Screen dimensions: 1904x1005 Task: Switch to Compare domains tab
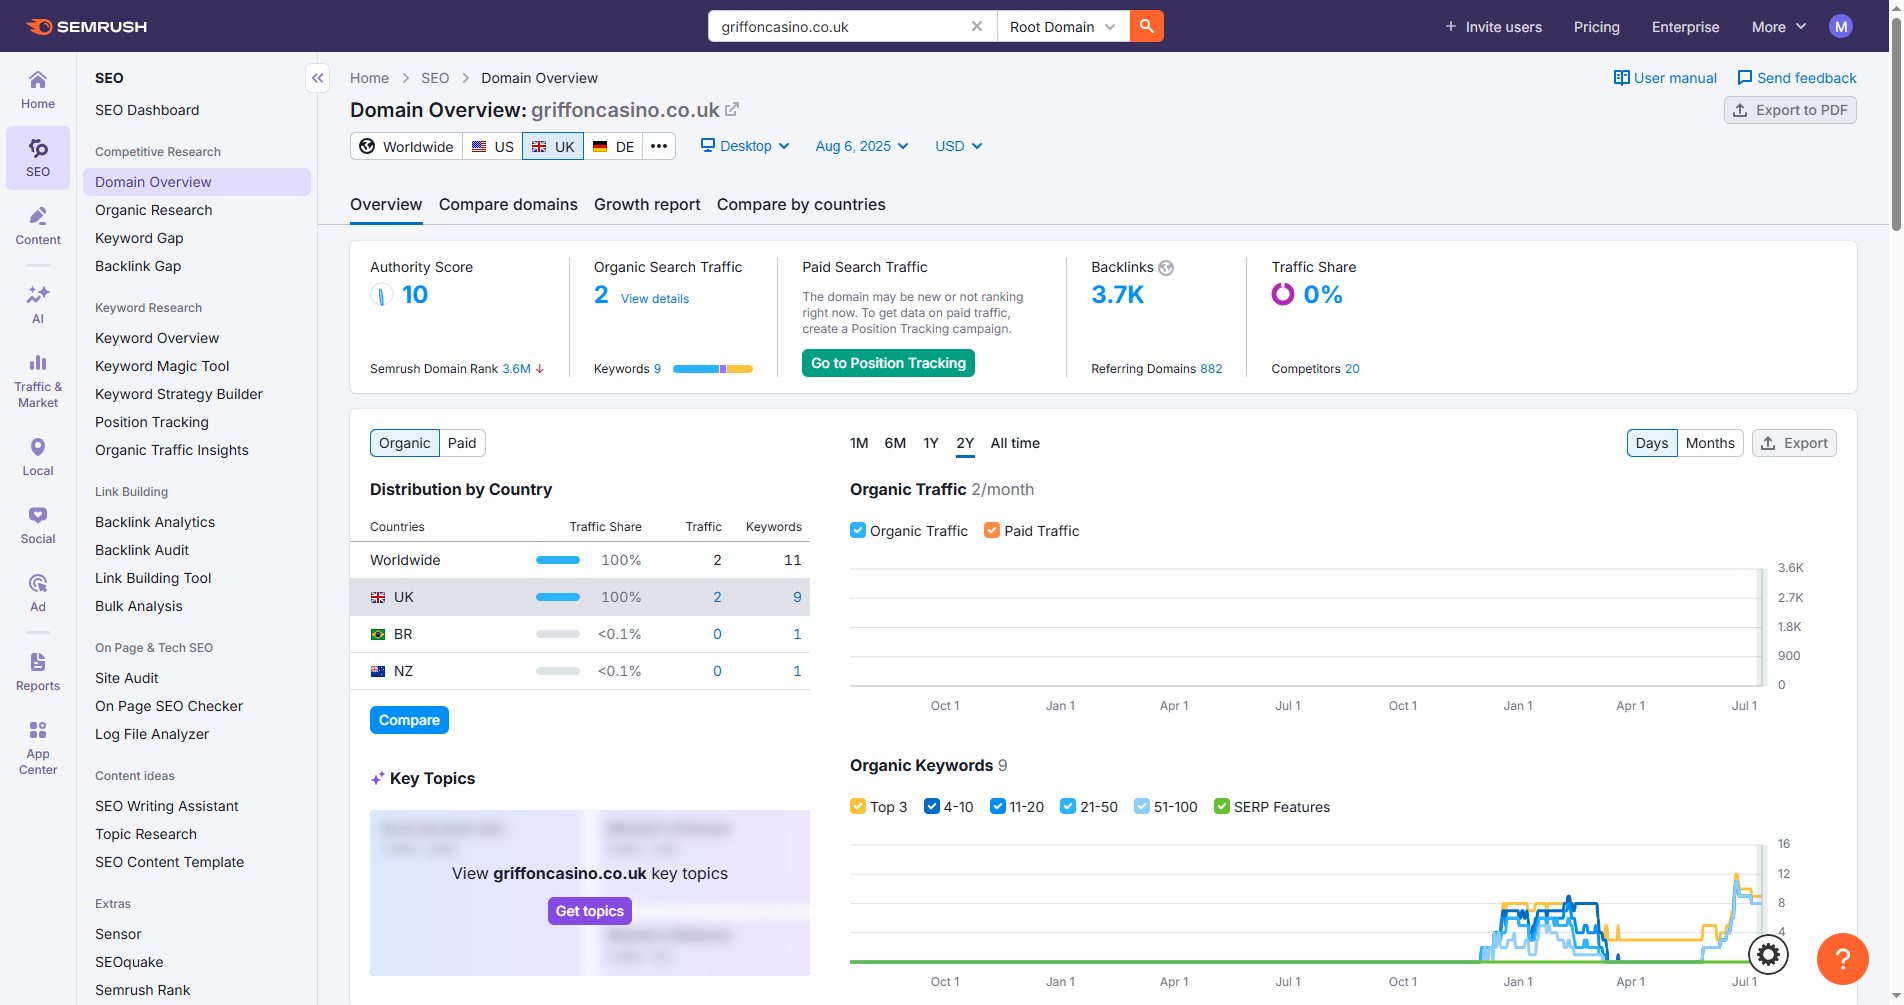[x=508, y=204]
